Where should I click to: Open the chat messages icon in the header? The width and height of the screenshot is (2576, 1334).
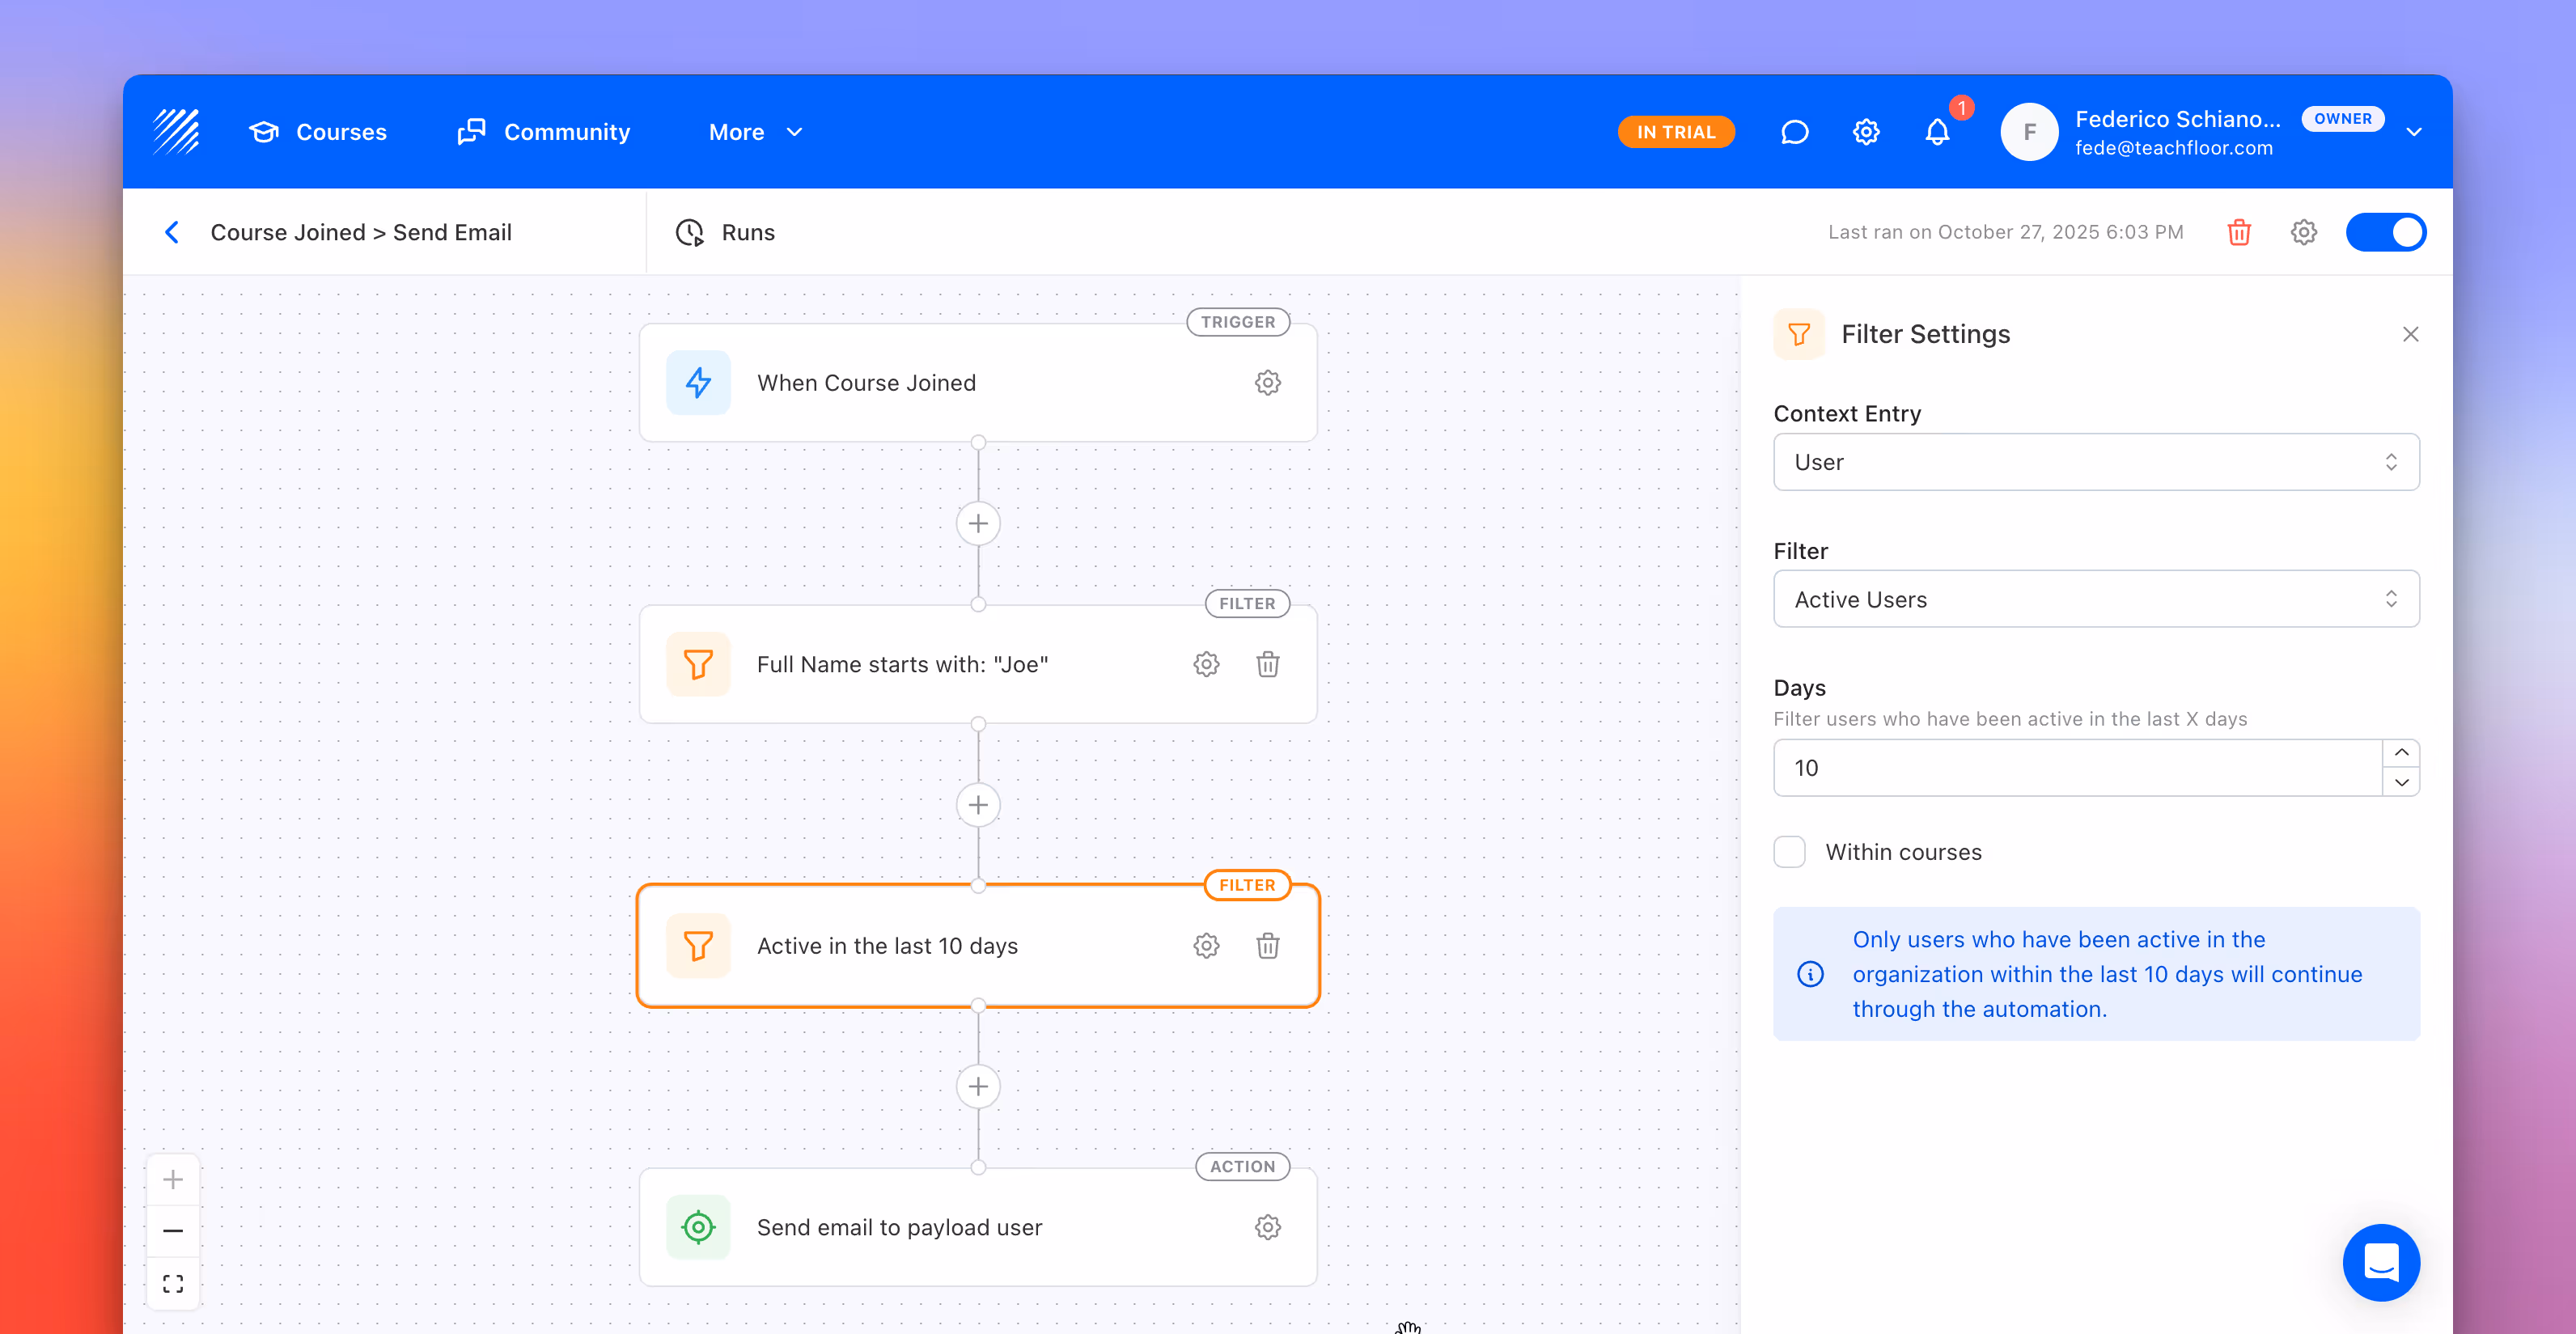[x=1794, y=132]
